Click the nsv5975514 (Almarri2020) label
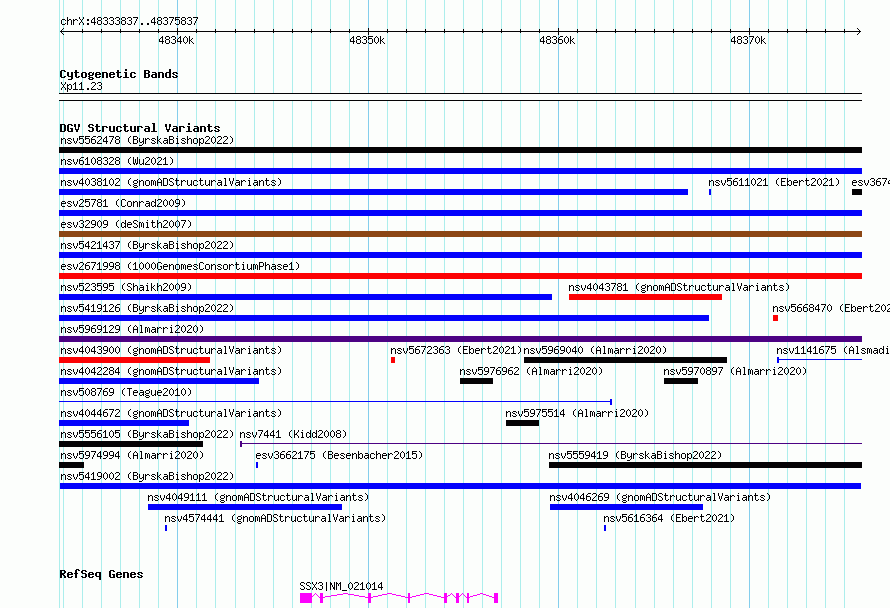This screenshot has width=890, height=608. click(x=577, y=413)
